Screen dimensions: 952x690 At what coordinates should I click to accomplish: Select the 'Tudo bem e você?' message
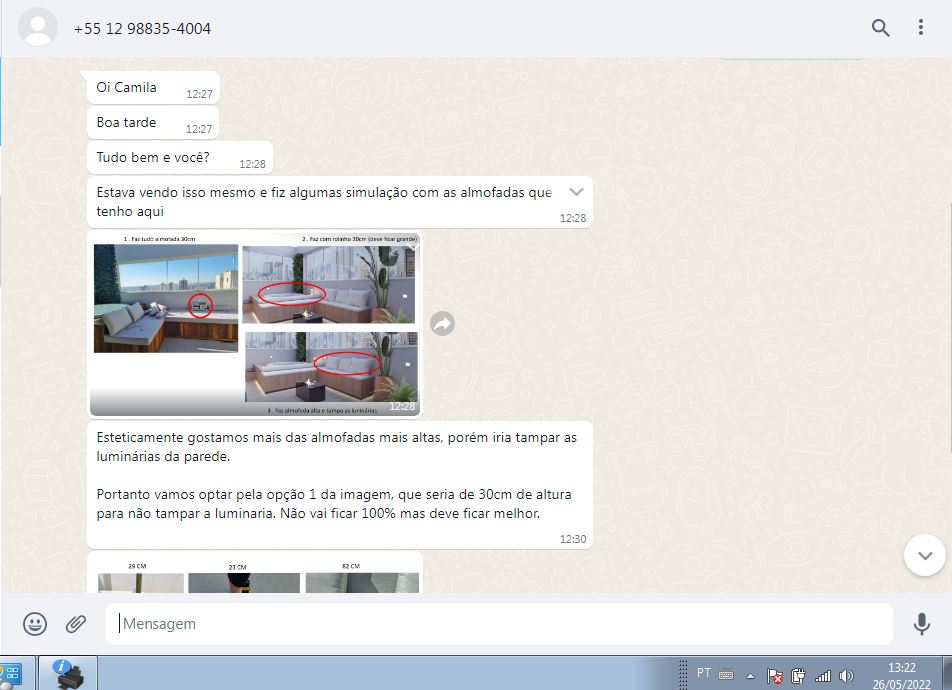pos(180,158)
